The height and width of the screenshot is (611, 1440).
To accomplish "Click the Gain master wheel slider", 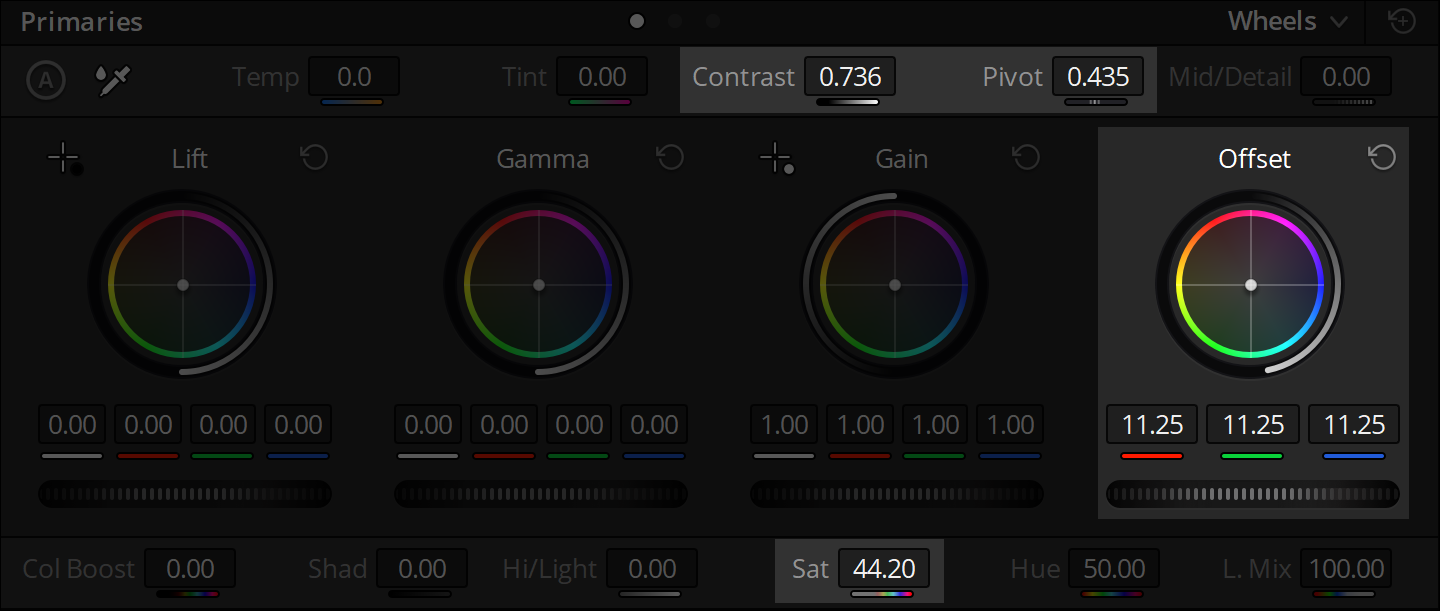I will (x=896, y=494).
